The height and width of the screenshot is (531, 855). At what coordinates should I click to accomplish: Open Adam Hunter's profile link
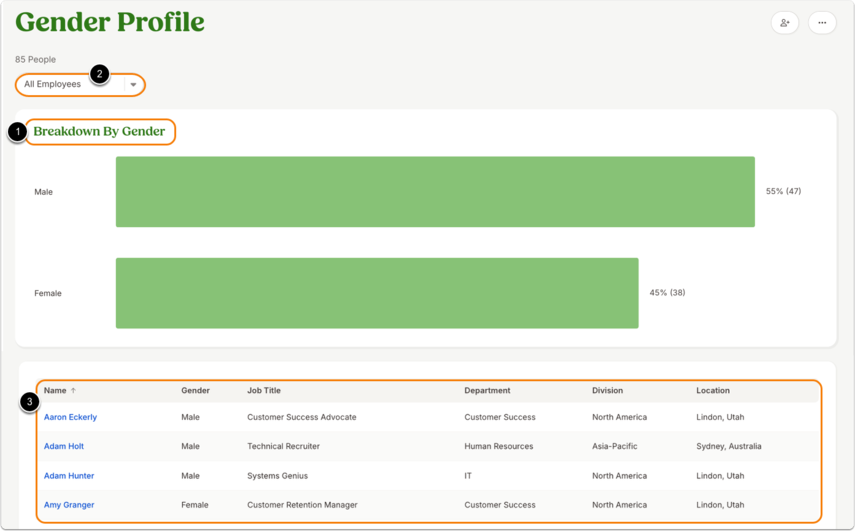pos(69,475)
